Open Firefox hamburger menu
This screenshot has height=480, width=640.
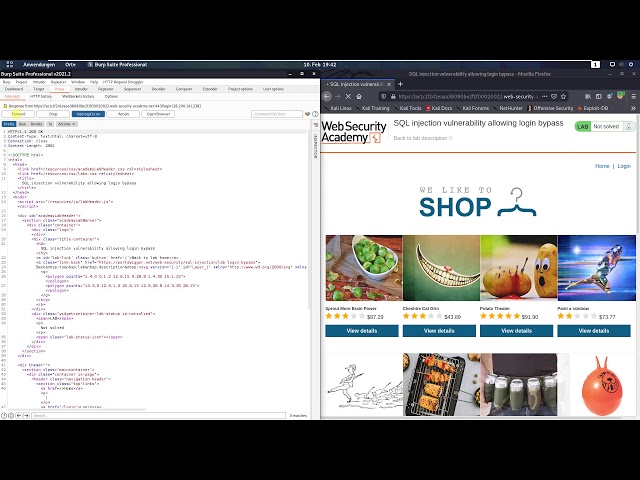coord(633,97)
